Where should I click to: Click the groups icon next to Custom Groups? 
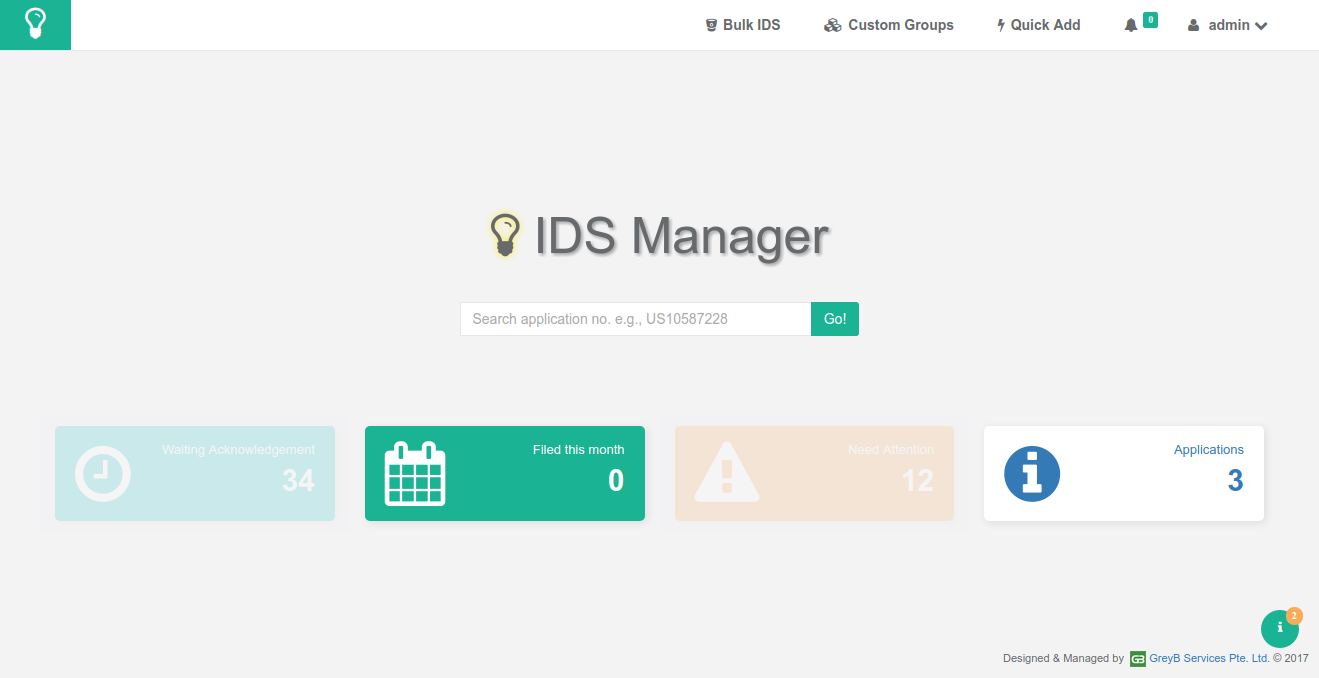[832, 24]
